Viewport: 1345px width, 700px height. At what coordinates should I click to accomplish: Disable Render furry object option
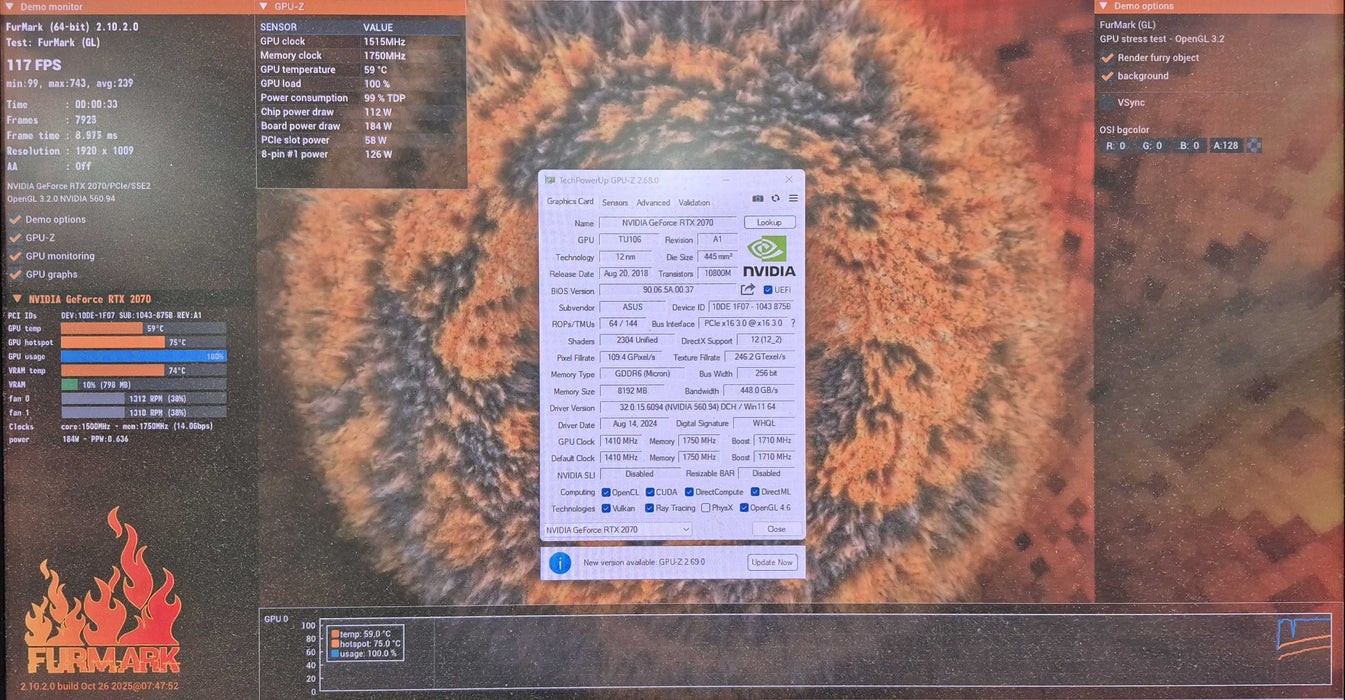[1107, 58]
